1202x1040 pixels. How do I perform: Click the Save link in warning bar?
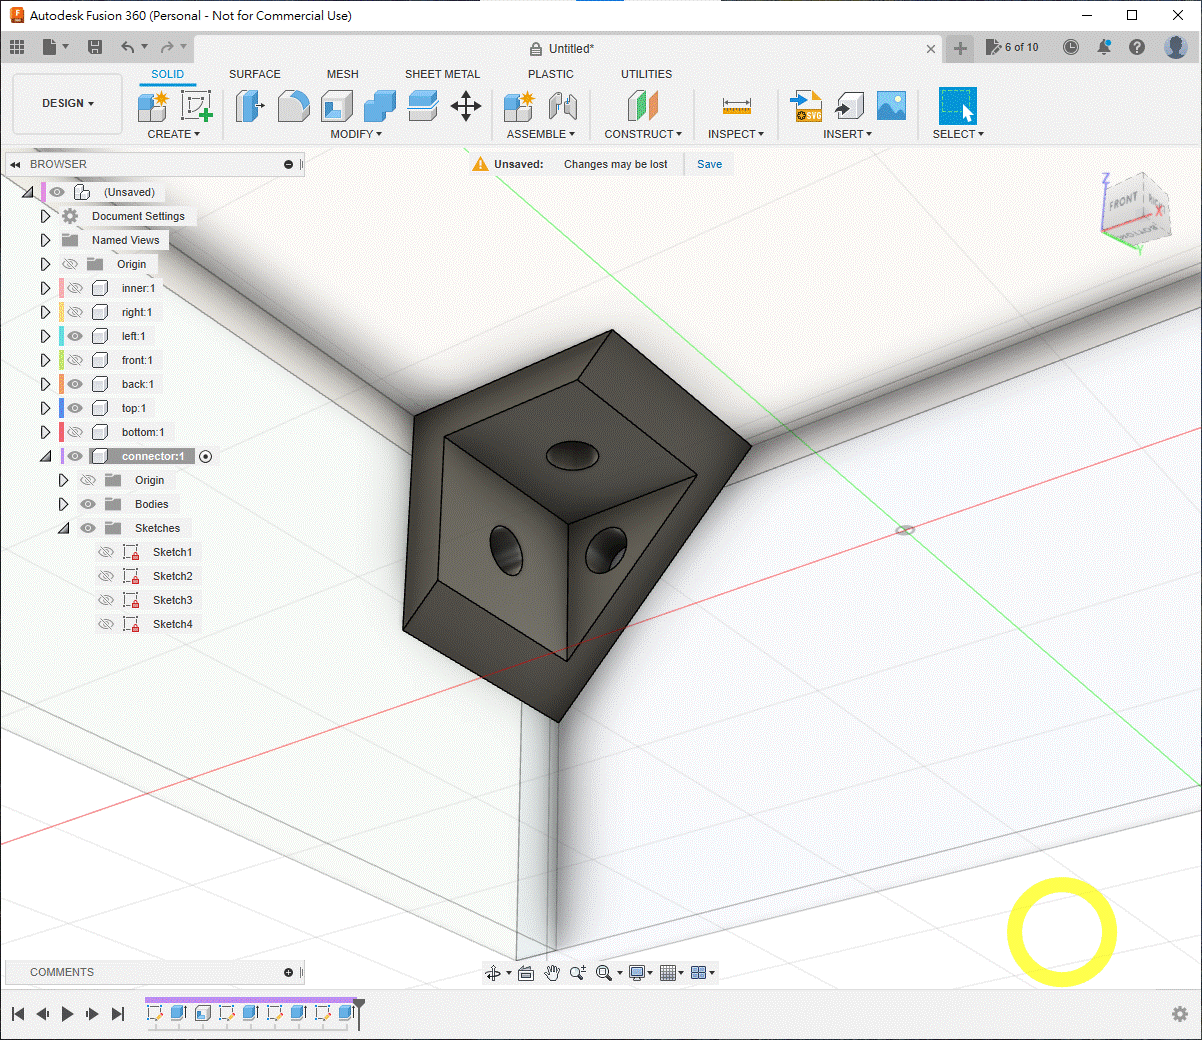[x=709, y=164]
